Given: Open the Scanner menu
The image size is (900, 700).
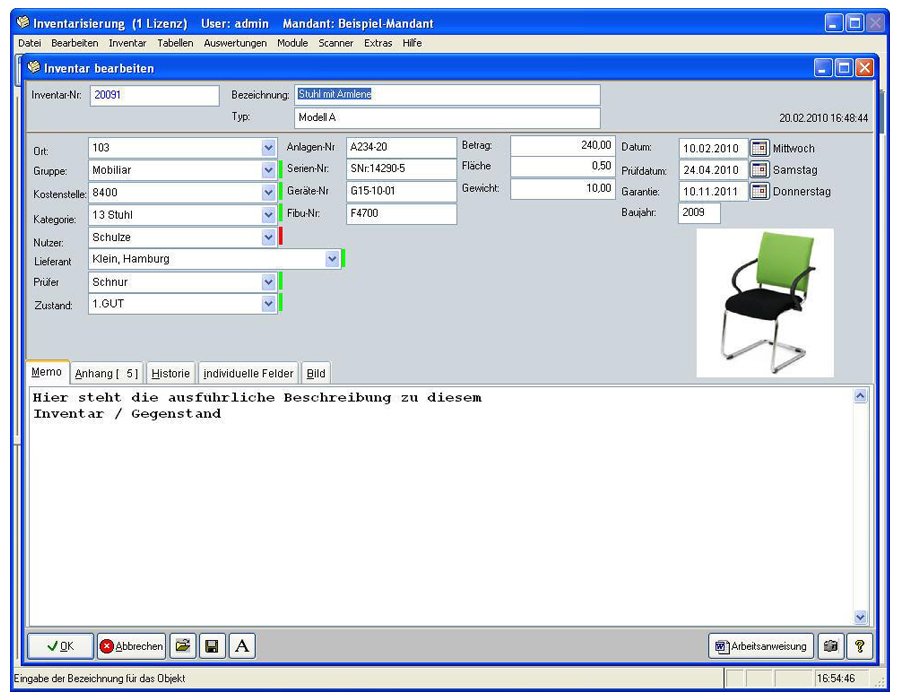Looking at the screenshot, I should 336,43.
